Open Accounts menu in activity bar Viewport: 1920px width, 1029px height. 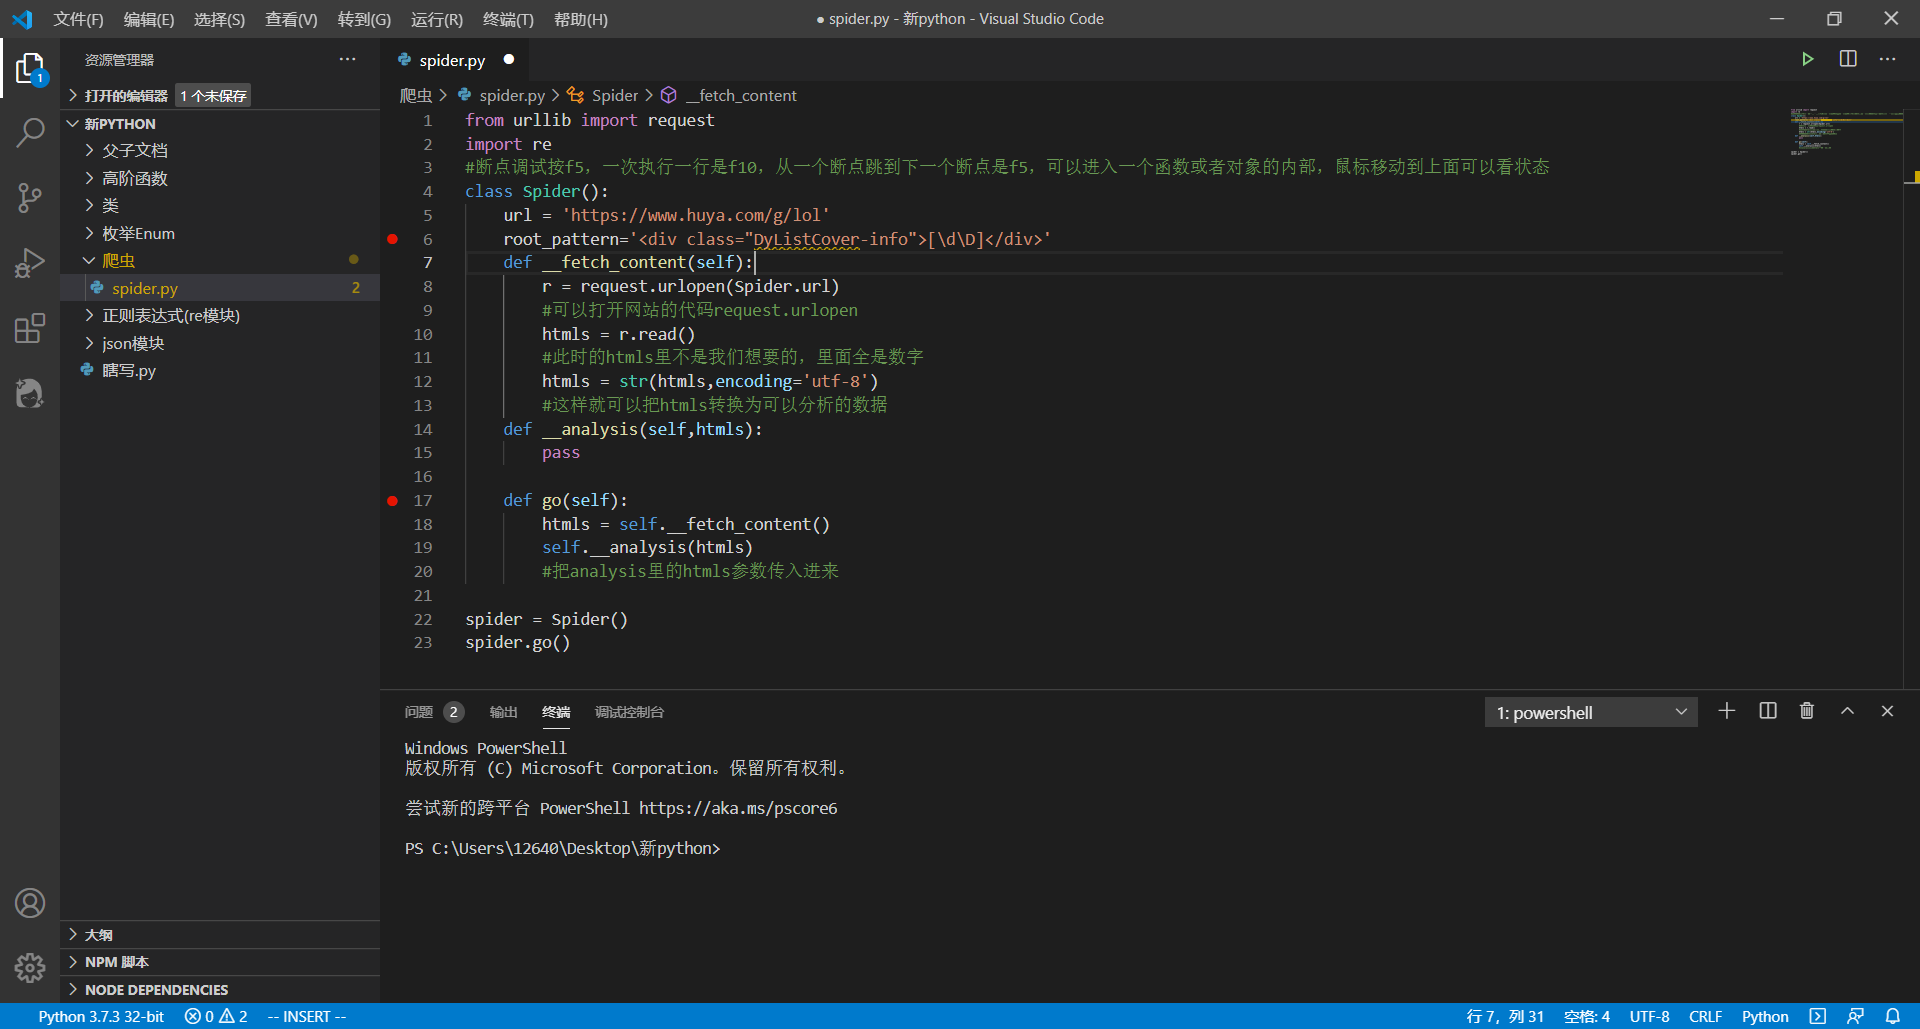click(30, 903)
